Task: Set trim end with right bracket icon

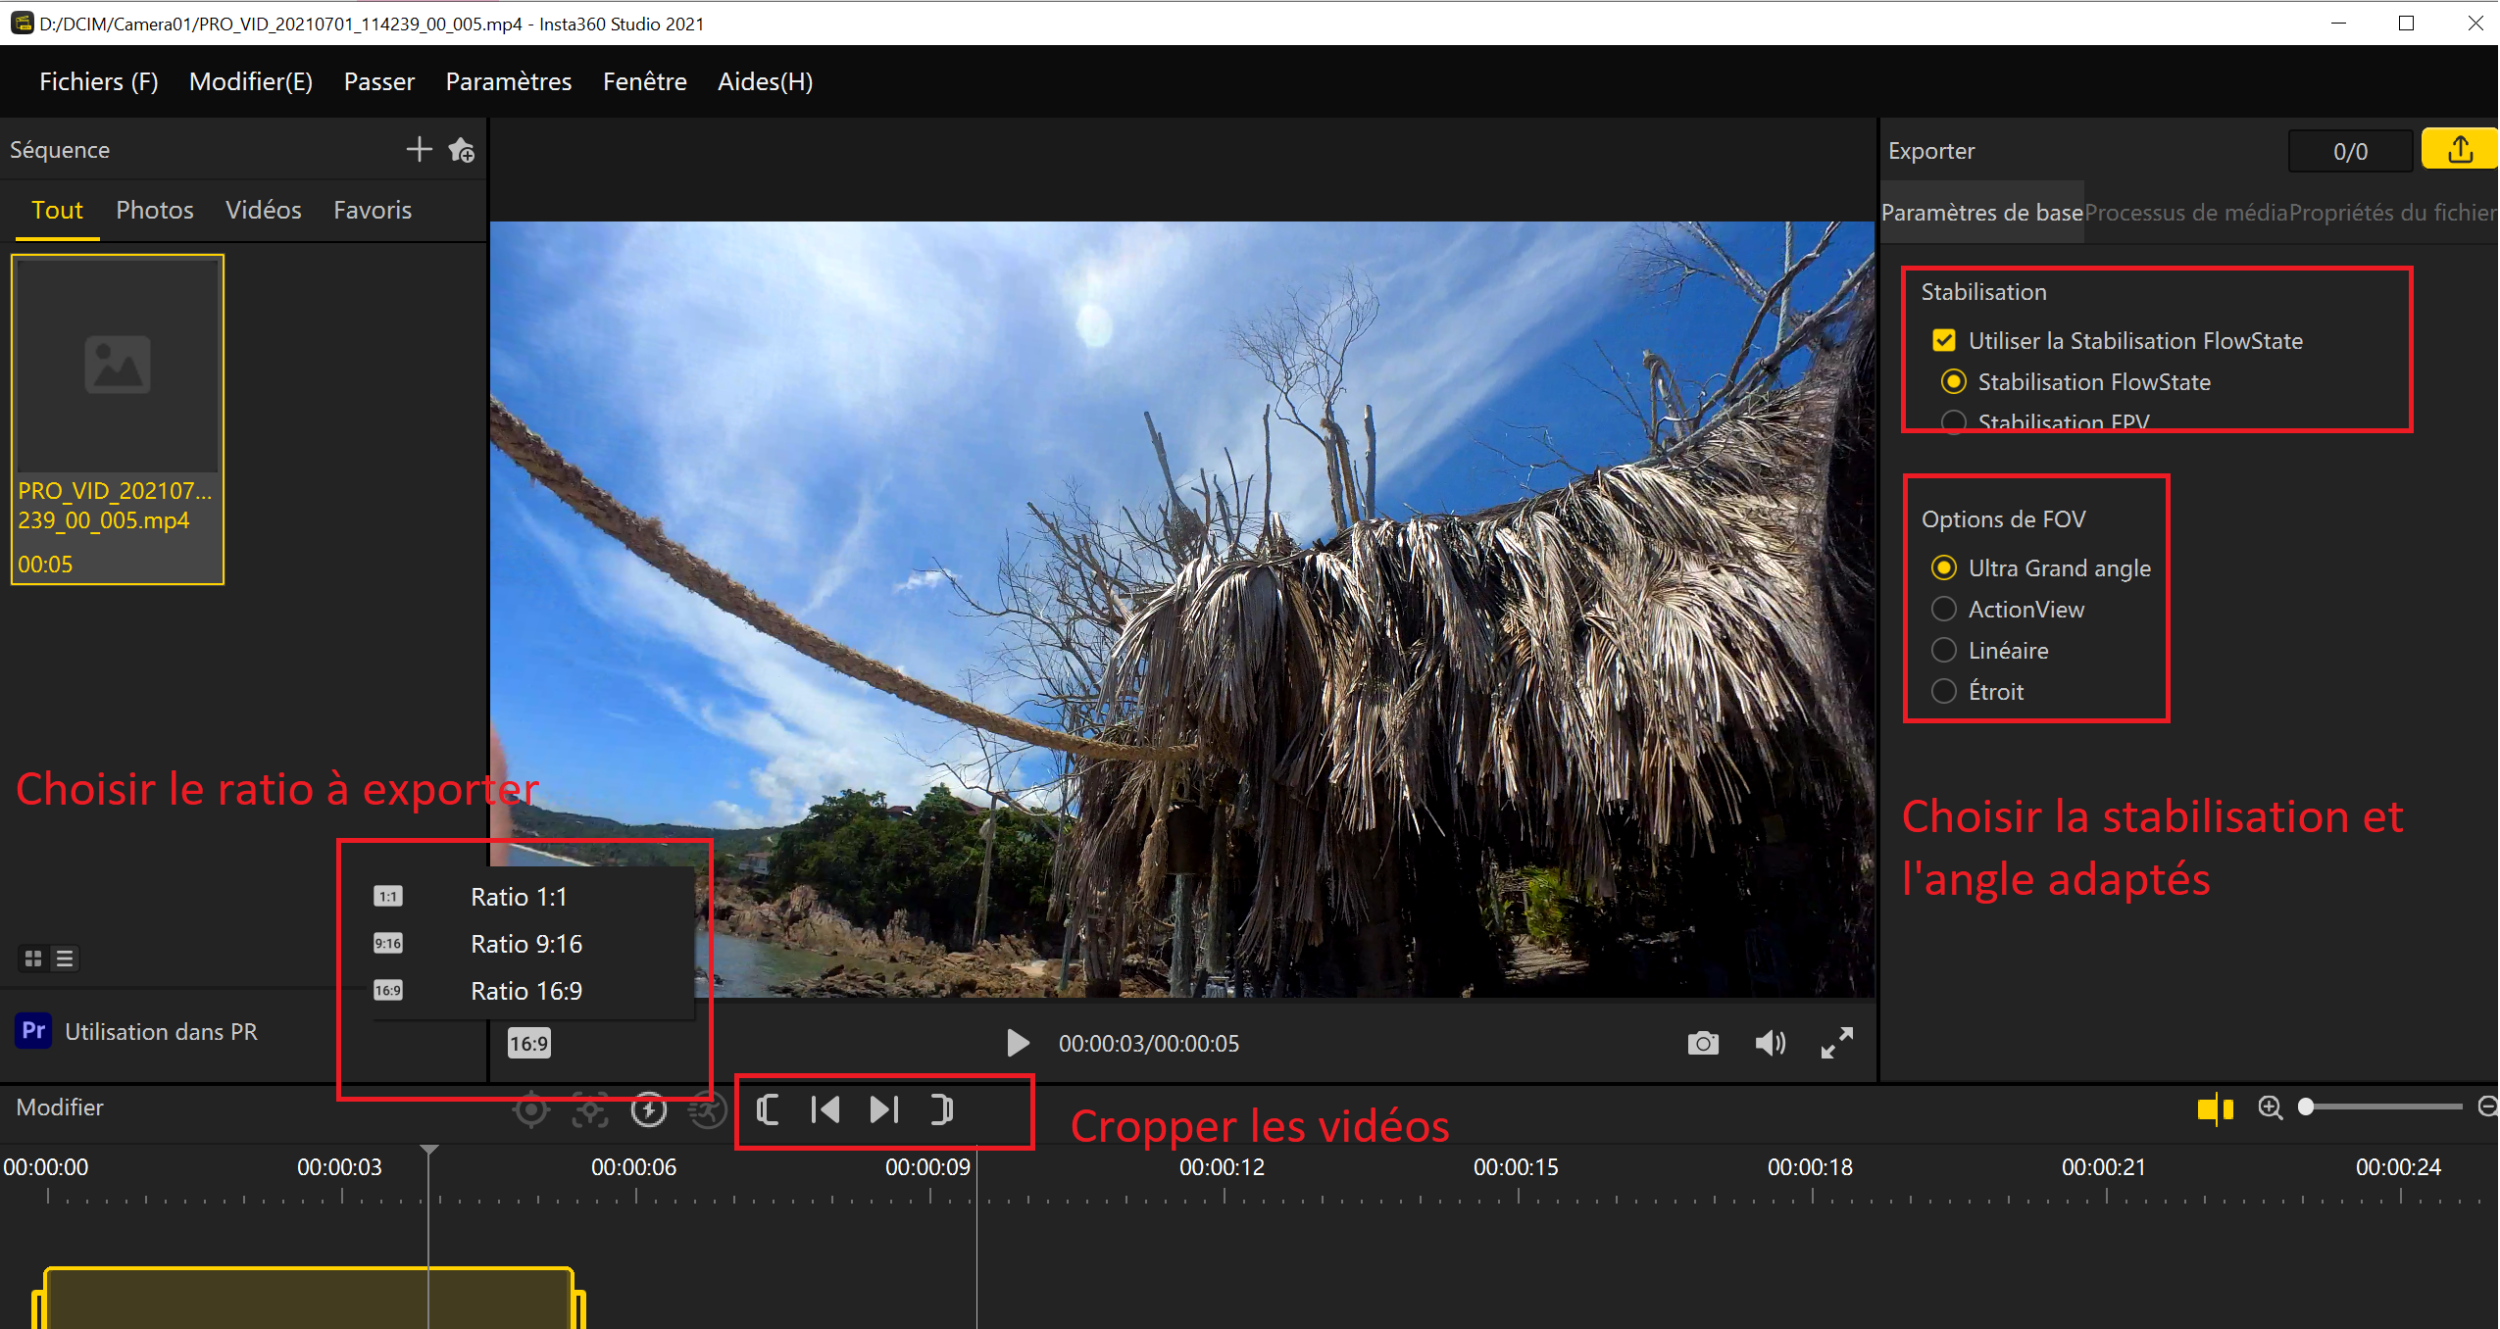Action: click(942, 1109)
